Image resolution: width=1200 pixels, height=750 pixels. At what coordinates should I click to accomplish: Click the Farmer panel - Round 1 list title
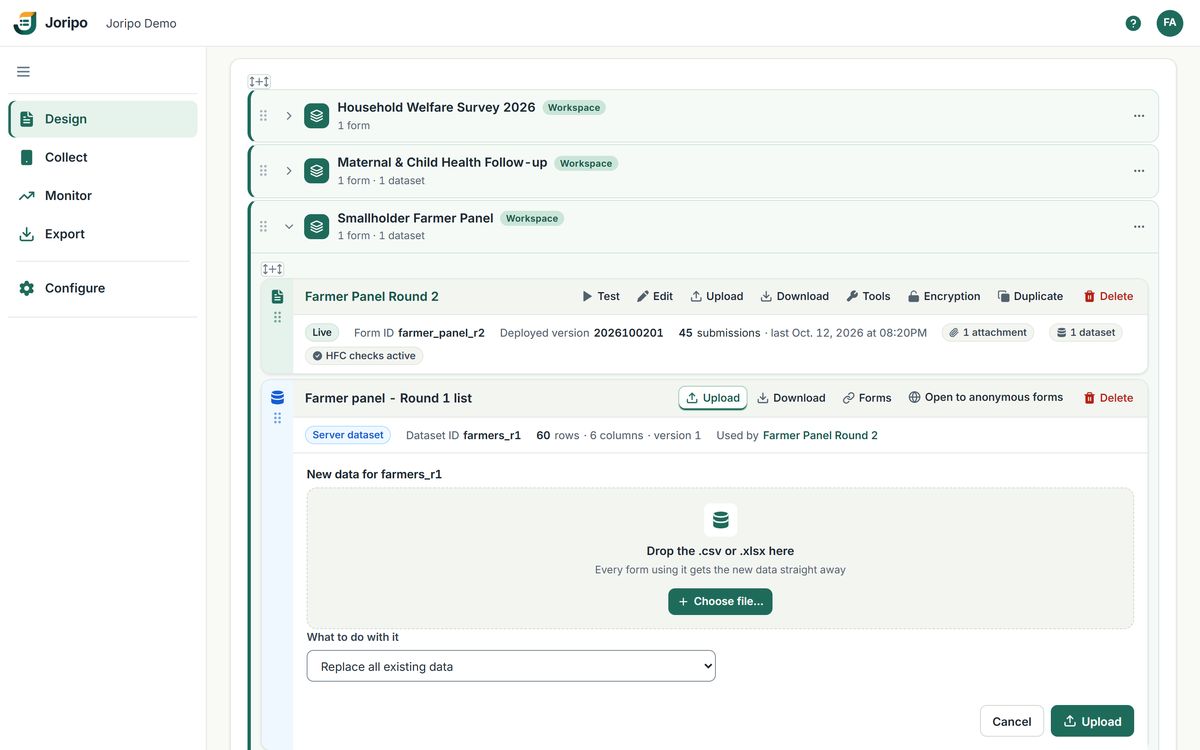388,398
